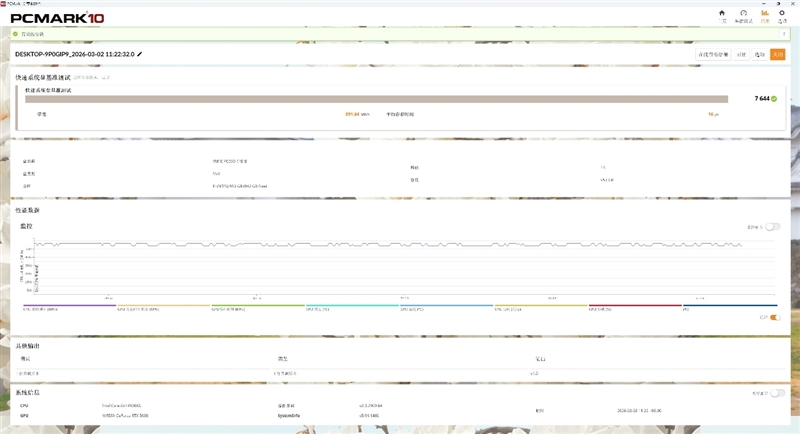Open the Home page icon

tap(722, 14)
